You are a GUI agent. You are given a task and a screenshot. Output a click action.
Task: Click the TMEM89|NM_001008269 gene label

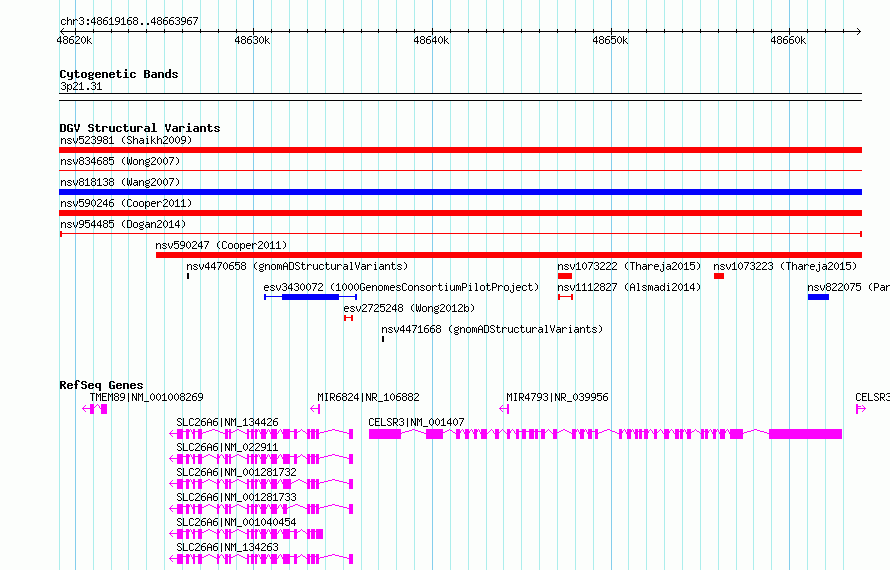[146, 397]
